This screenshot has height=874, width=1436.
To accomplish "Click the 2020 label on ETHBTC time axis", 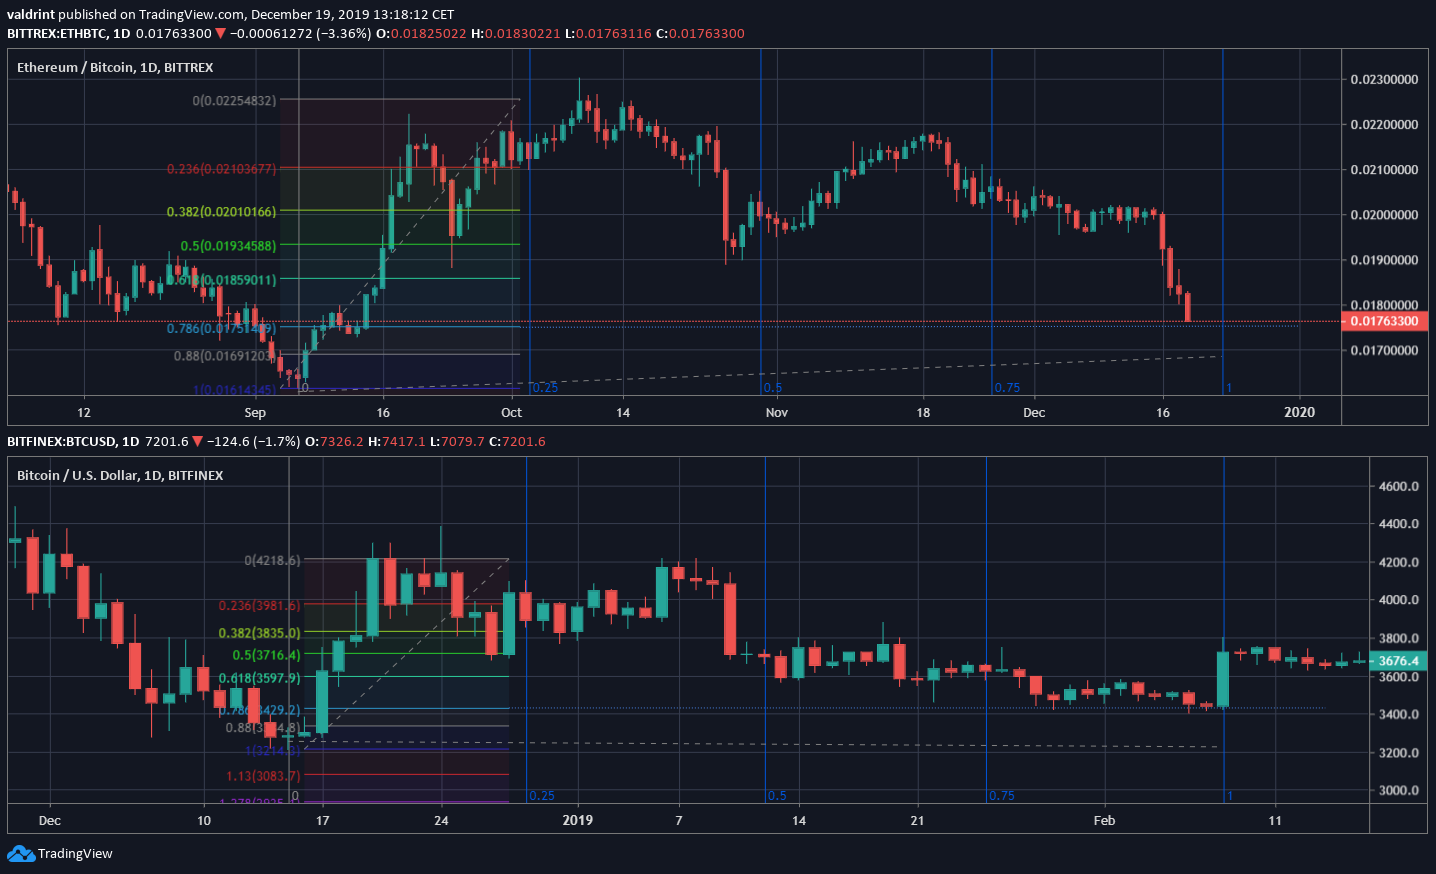I will tap(1299, 412).
